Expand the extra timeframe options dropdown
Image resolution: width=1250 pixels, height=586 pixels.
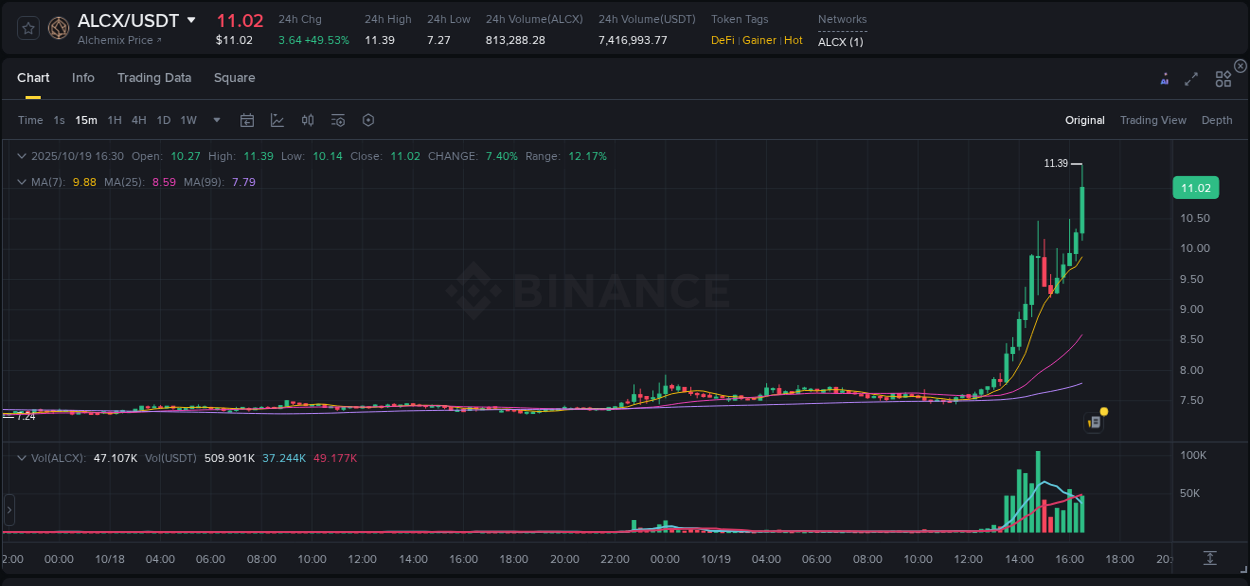216,119
